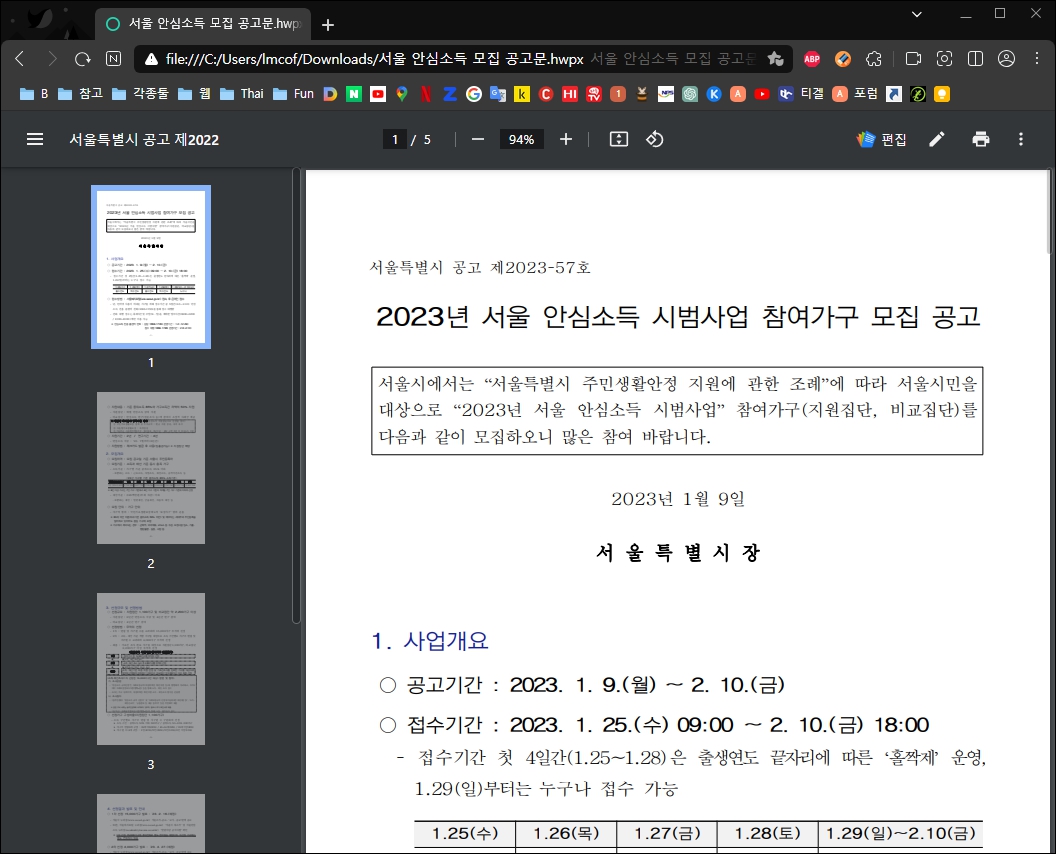Bookmark this page with star icon

[x=775, y=59]
